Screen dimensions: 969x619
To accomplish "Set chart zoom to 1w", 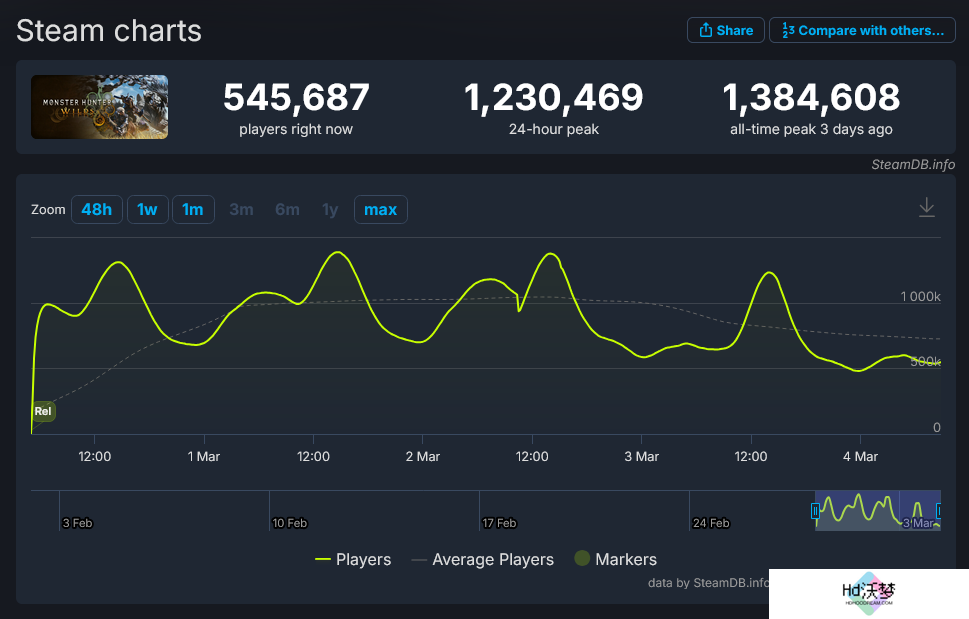I will click(x=148, y=209).
